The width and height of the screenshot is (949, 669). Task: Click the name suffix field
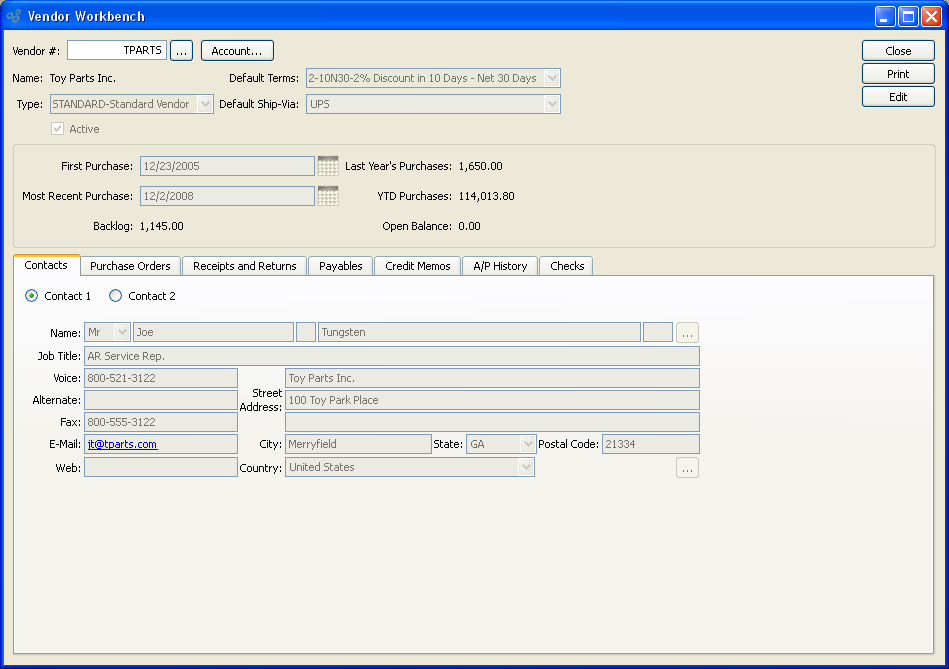point(657,332)
